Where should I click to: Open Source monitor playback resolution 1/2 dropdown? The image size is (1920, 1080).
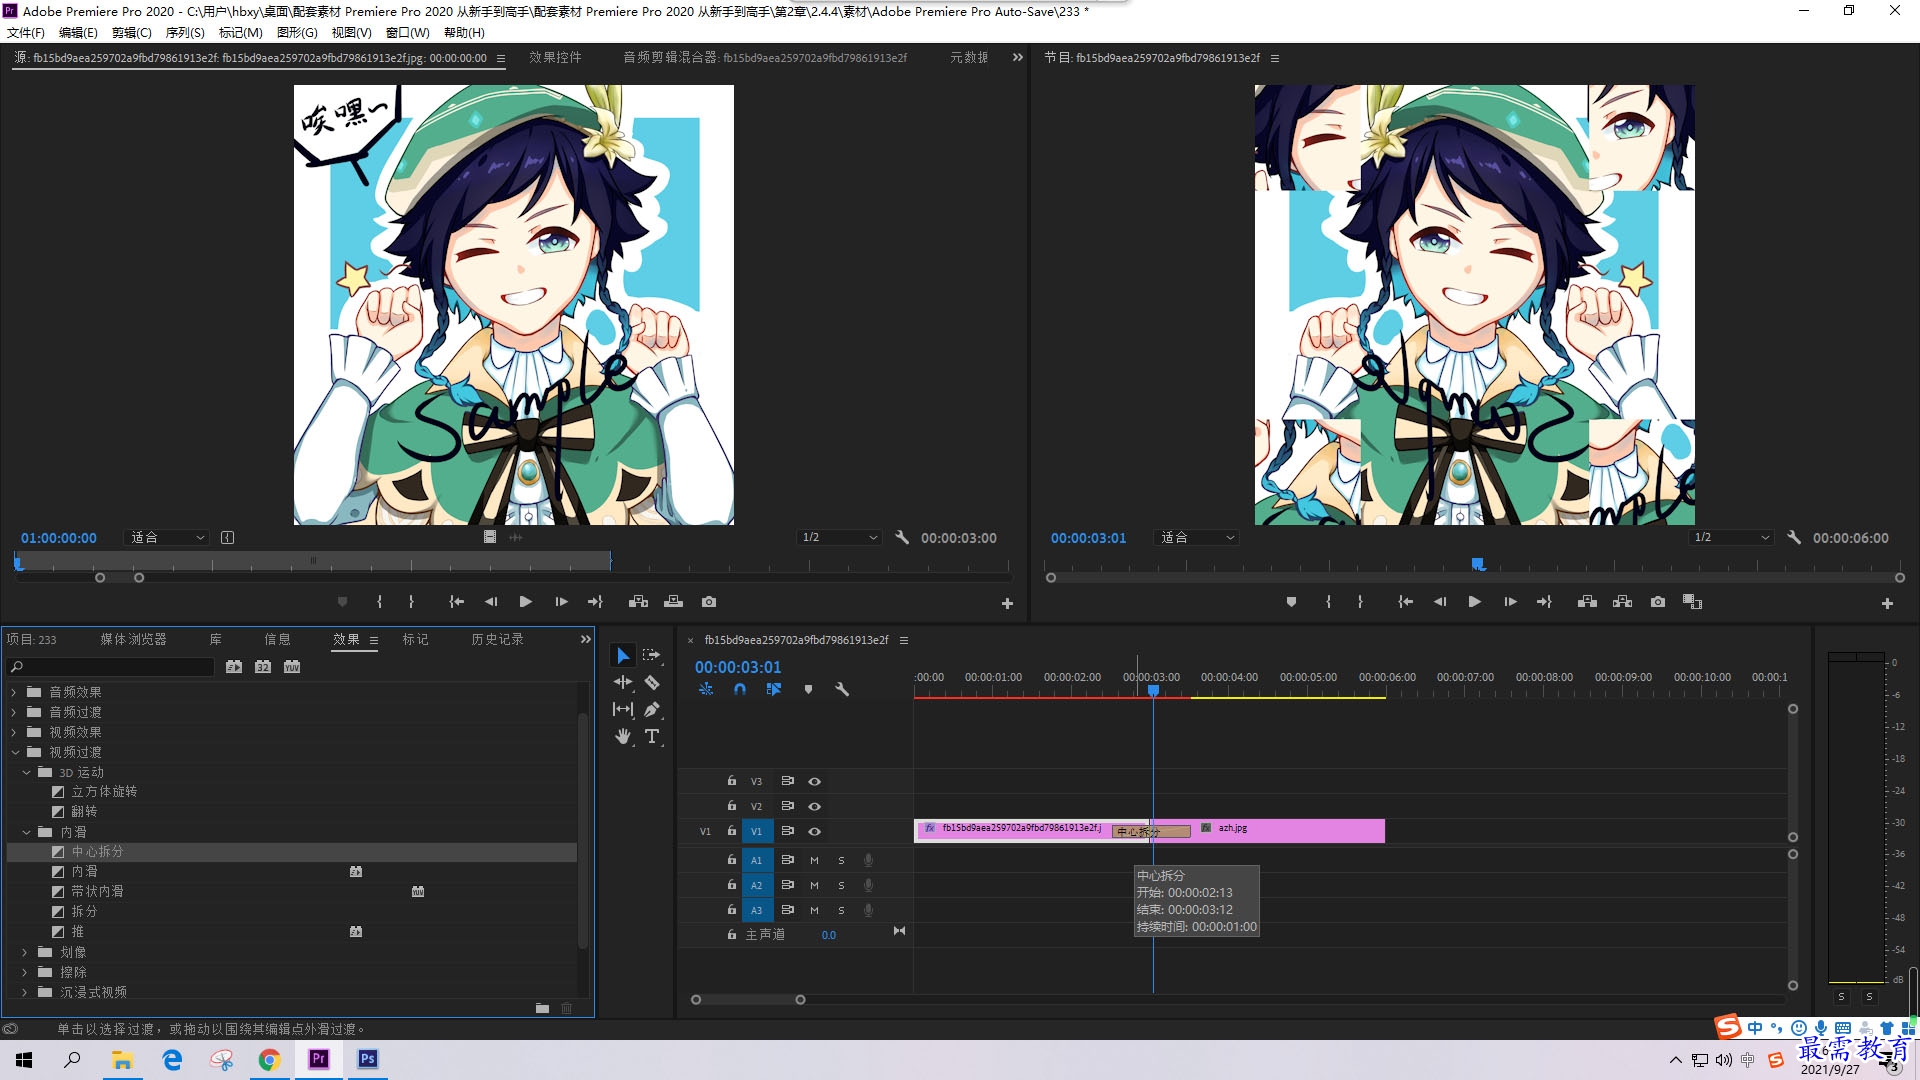pos(839,538)
